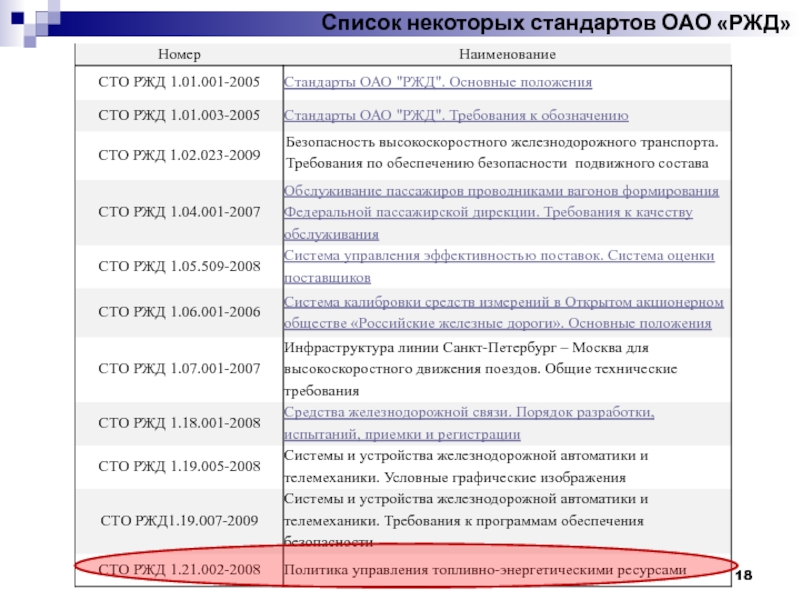Image resolution: width=800 pixels, height=600 pixels.
Task: Select cell "СТО РЖД 1.07.001-2007"
Action: coord(179,368)
